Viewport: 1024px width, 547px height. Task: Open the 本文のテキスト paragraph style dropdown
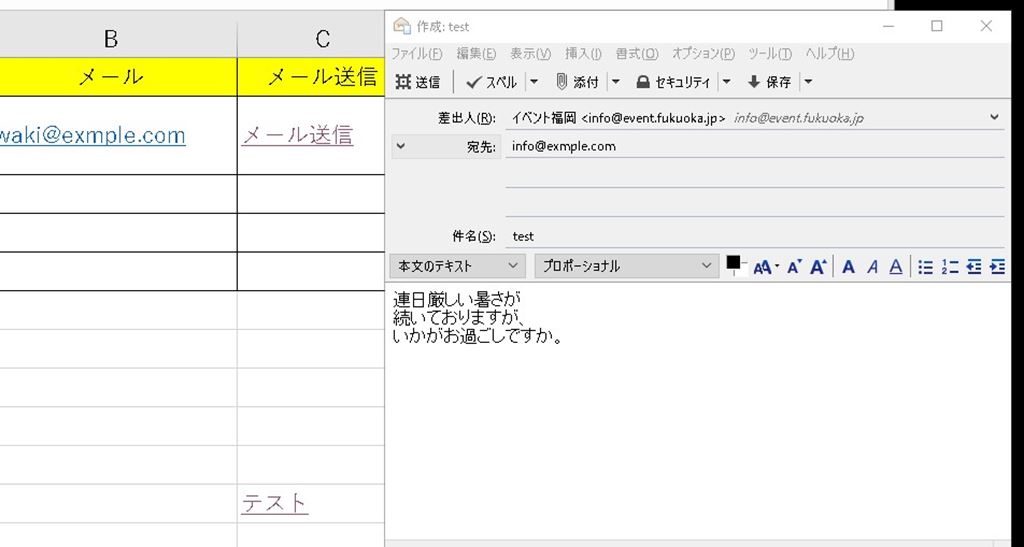(x=456, y=266)
